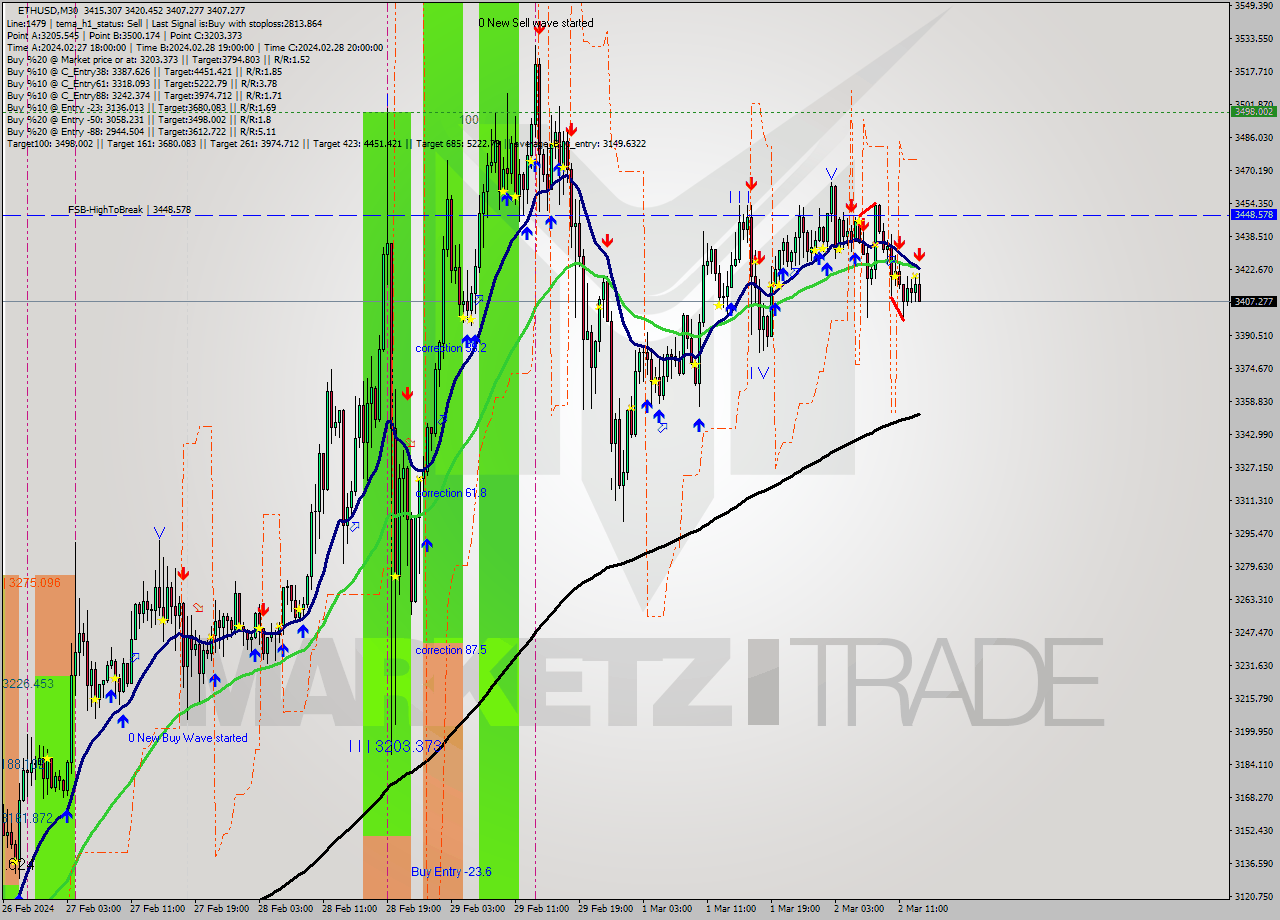Select the 'correction 61.8' label
The width and height of the screenshot is (1280, 920).
tap(451, 493)
